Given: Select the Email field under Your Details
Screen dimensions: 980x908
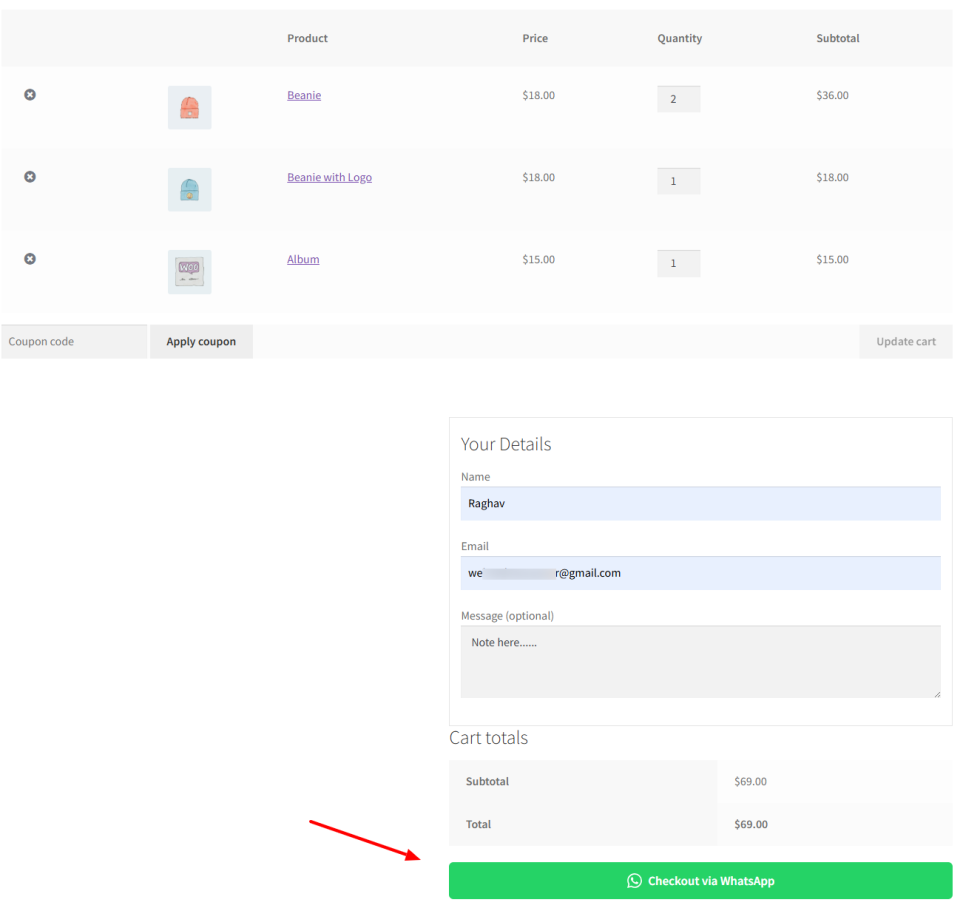Looking at the screenshot, I should (x=700, y=572).
